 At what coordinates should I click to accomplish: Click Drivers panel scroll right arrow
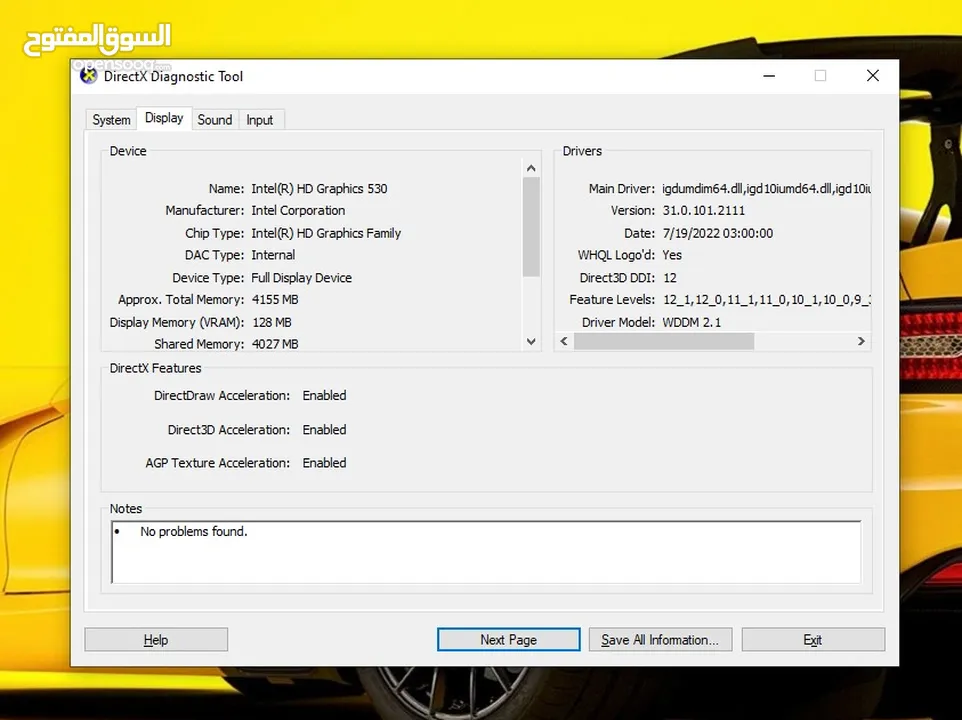(861, 341)
